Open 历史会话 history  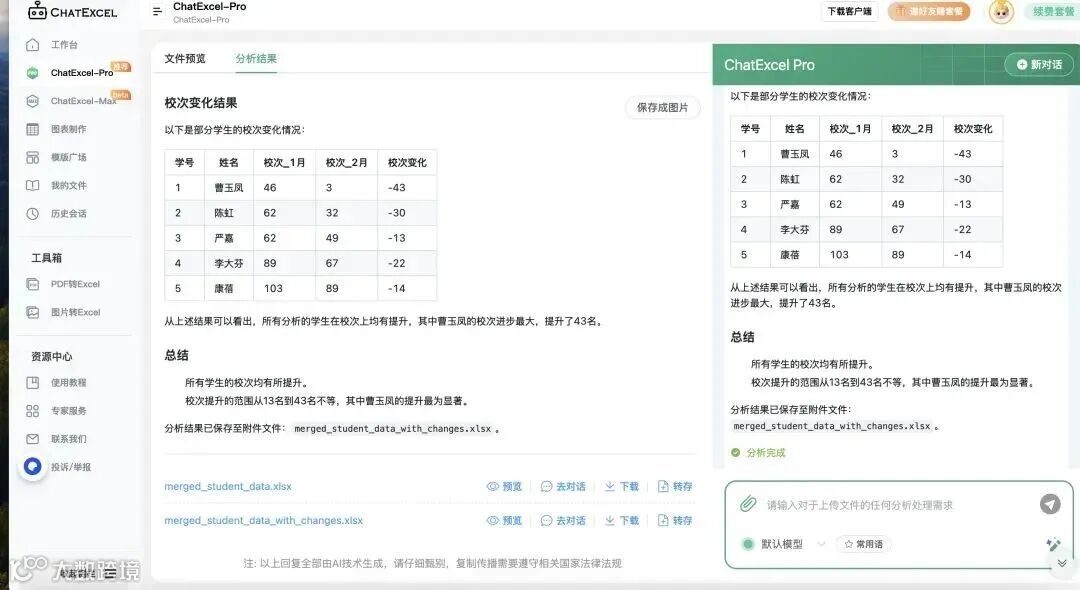68,213
